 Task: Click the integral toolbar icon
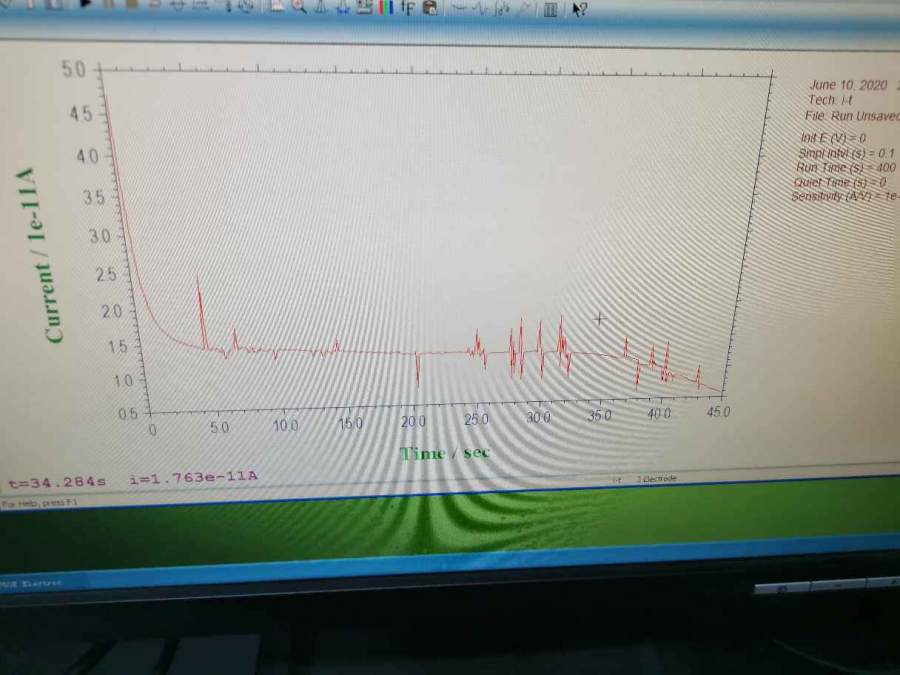pos(502,9)
